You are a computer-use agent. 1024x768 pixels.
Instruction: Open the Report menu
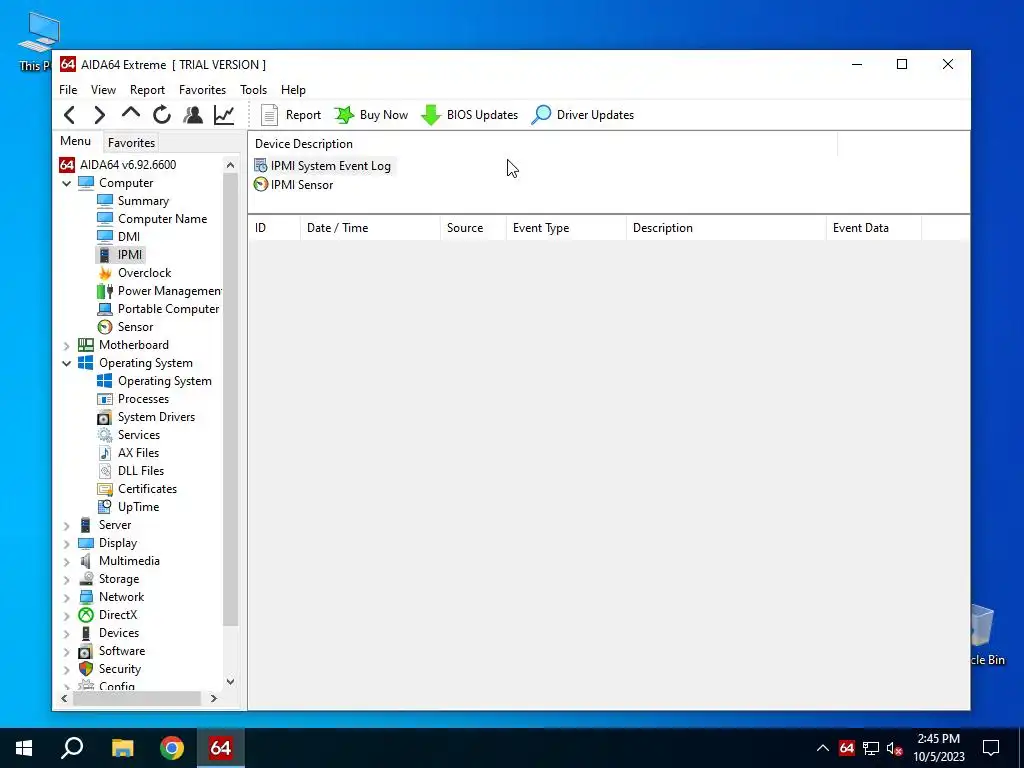tap(147, 90)
